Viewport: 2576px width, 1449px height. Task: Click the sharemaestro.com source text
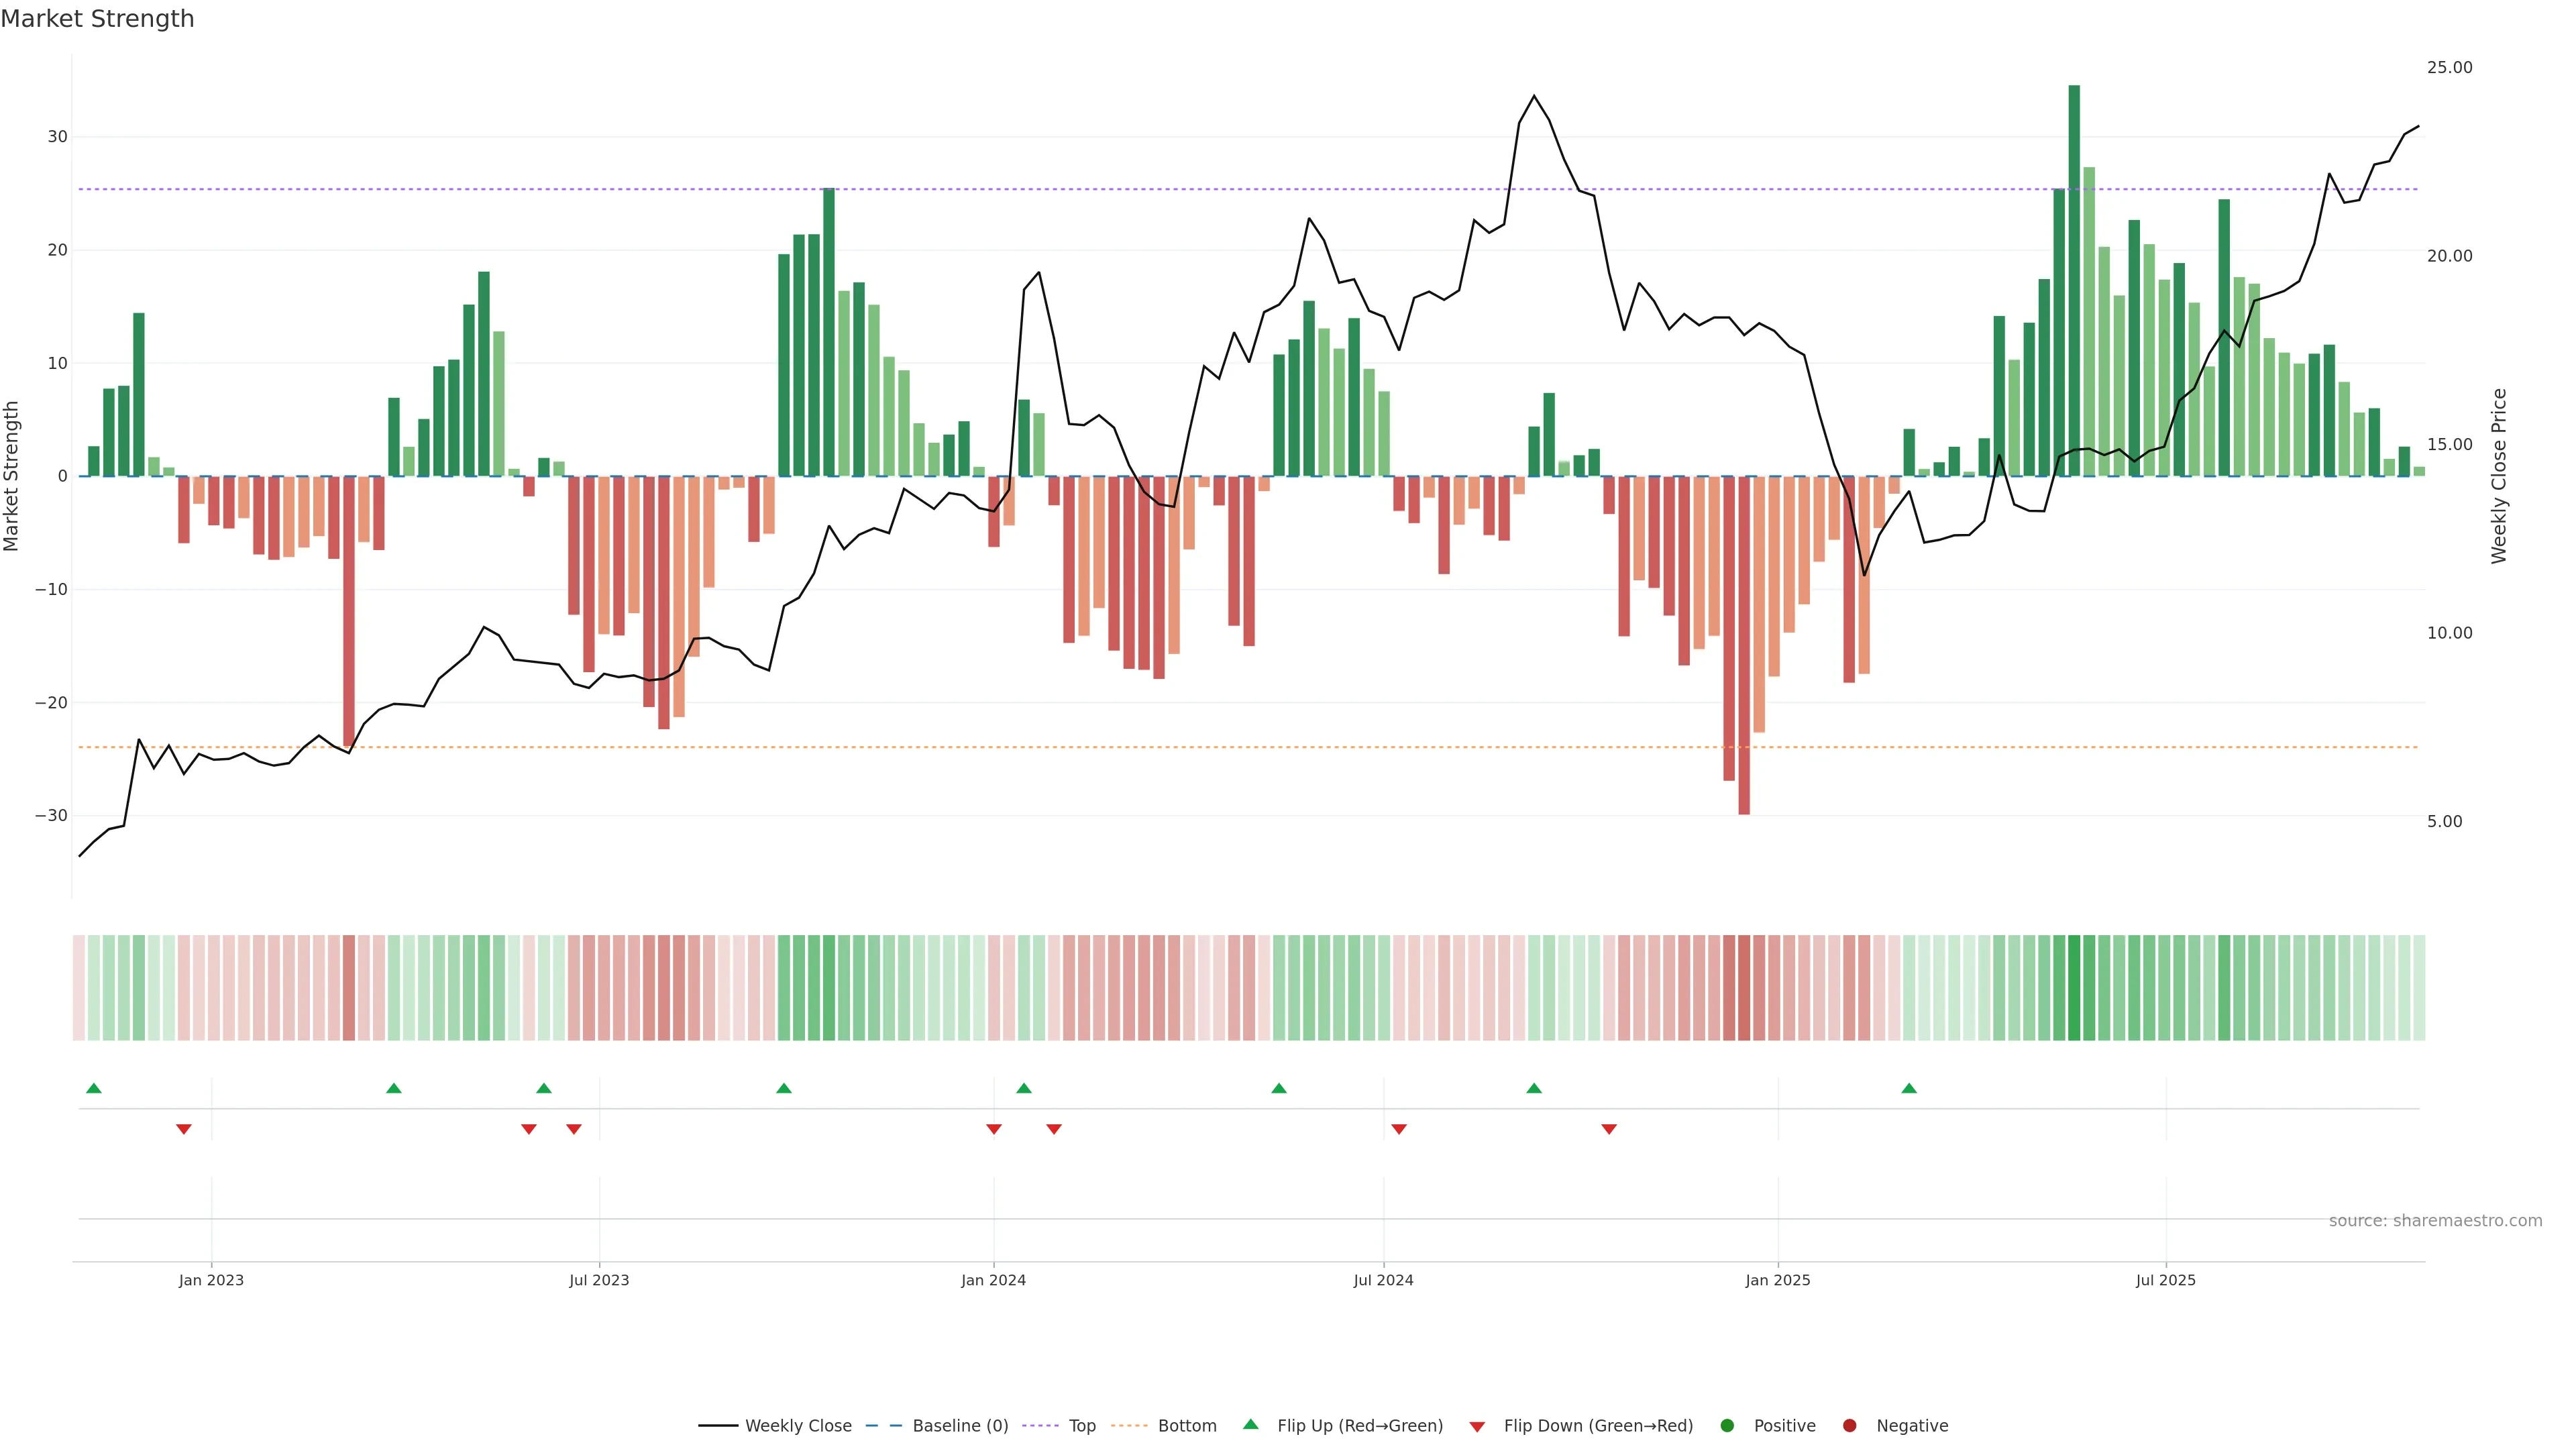click(2435, 1220)
